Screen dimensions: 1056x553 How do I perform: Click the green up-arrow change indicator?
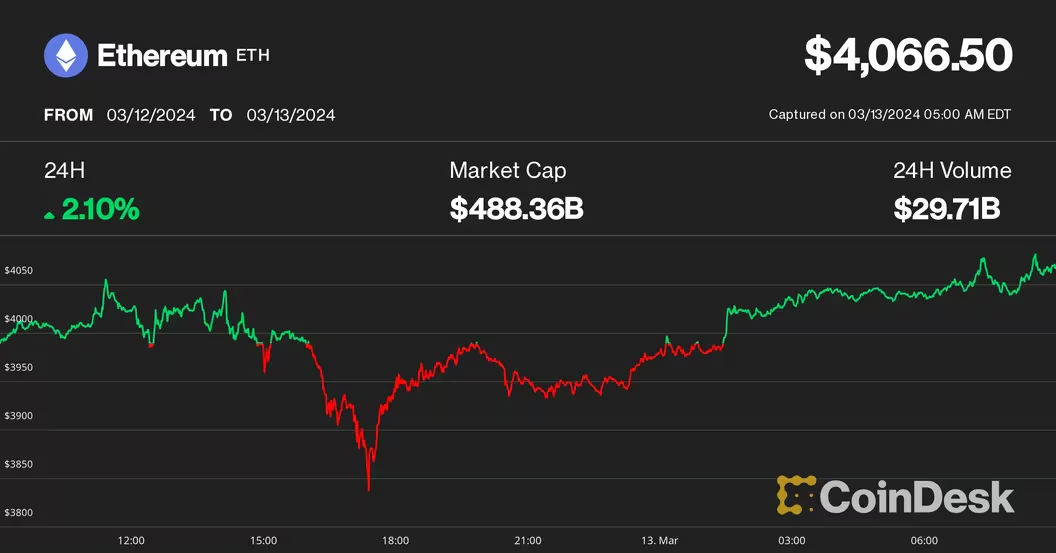(x=49, y=211)
